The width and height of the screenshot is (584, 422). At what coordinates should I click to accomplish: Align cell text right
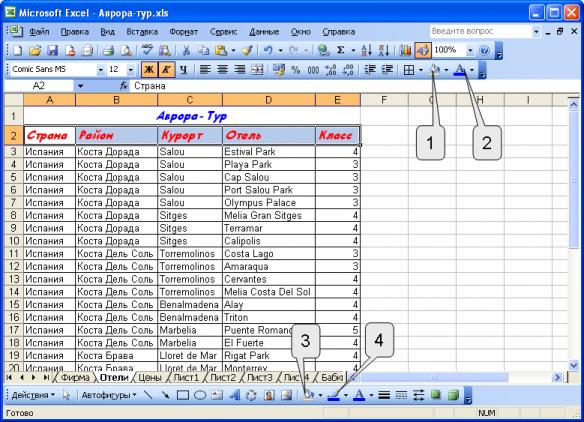pos(240,70)
